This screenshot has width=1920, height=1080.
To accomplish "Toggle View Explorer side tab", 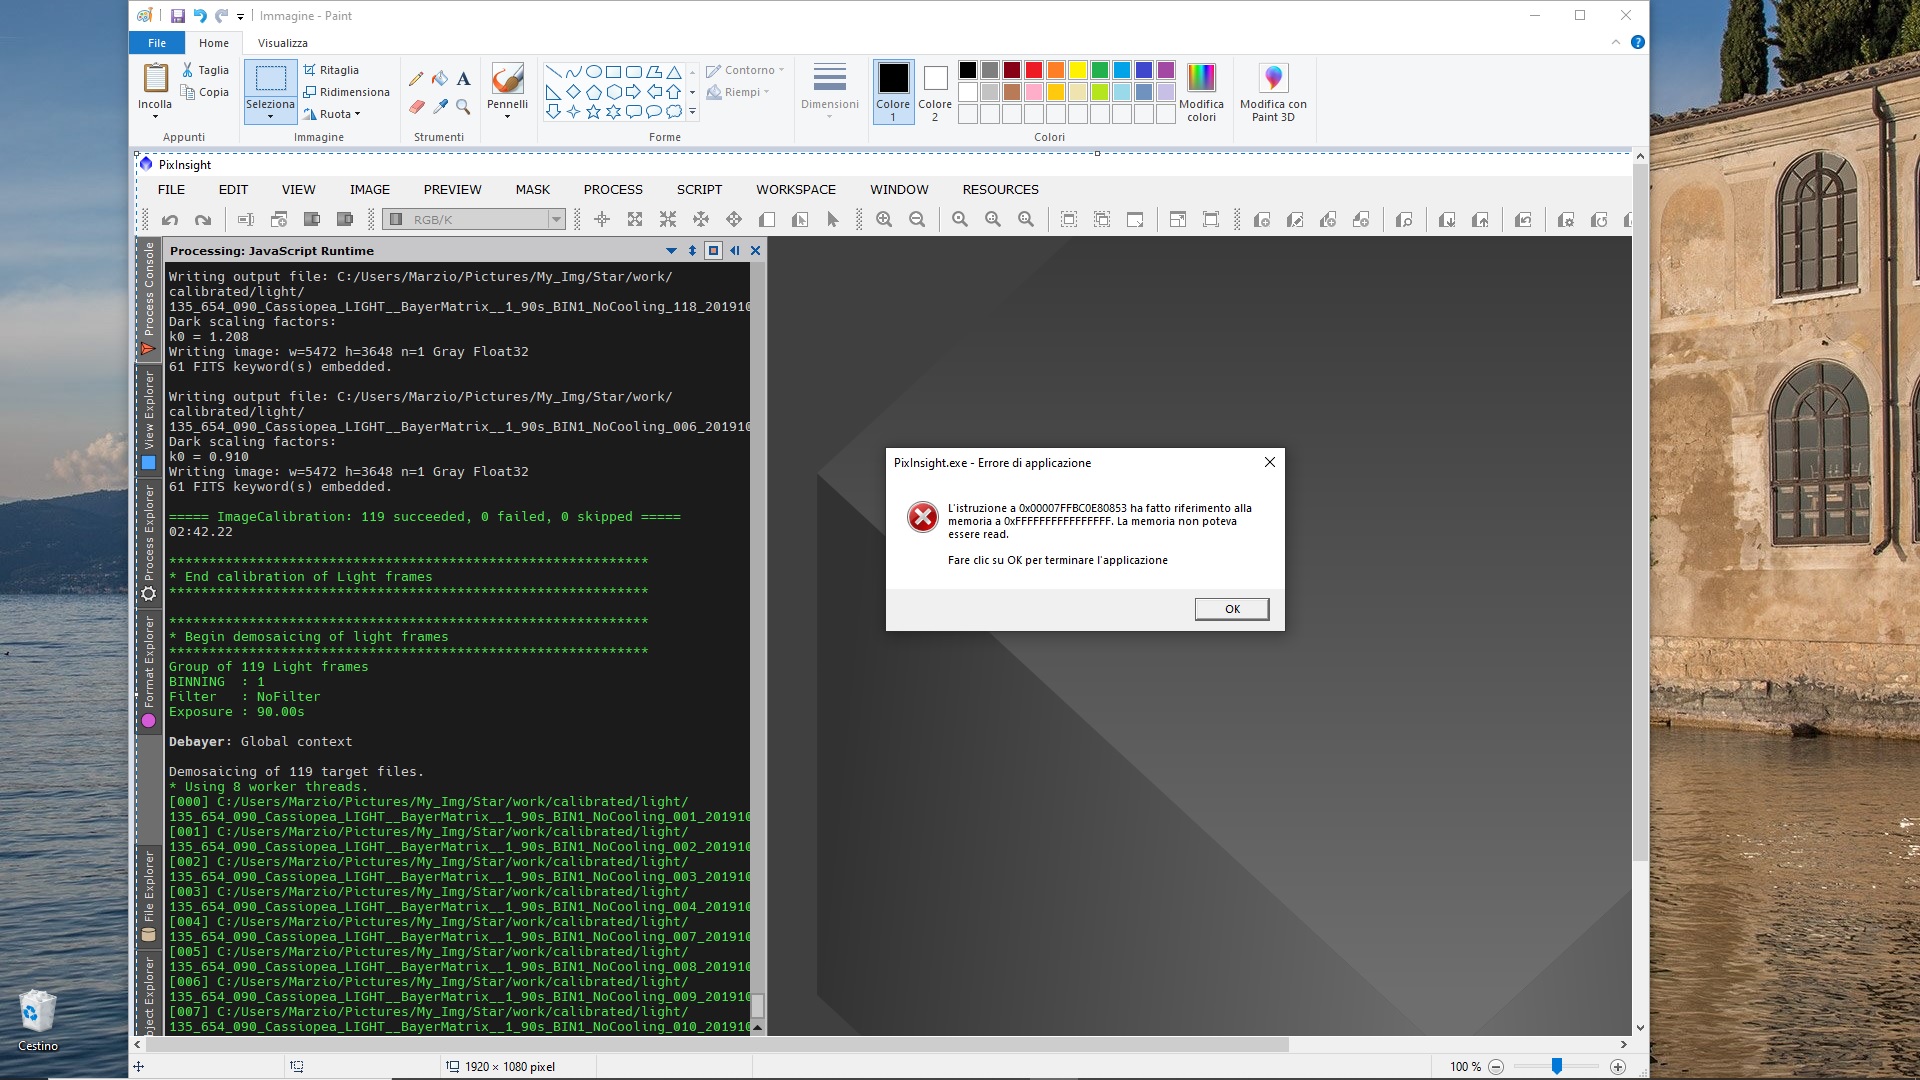I will pyautogui.click(x=149, y=419).
